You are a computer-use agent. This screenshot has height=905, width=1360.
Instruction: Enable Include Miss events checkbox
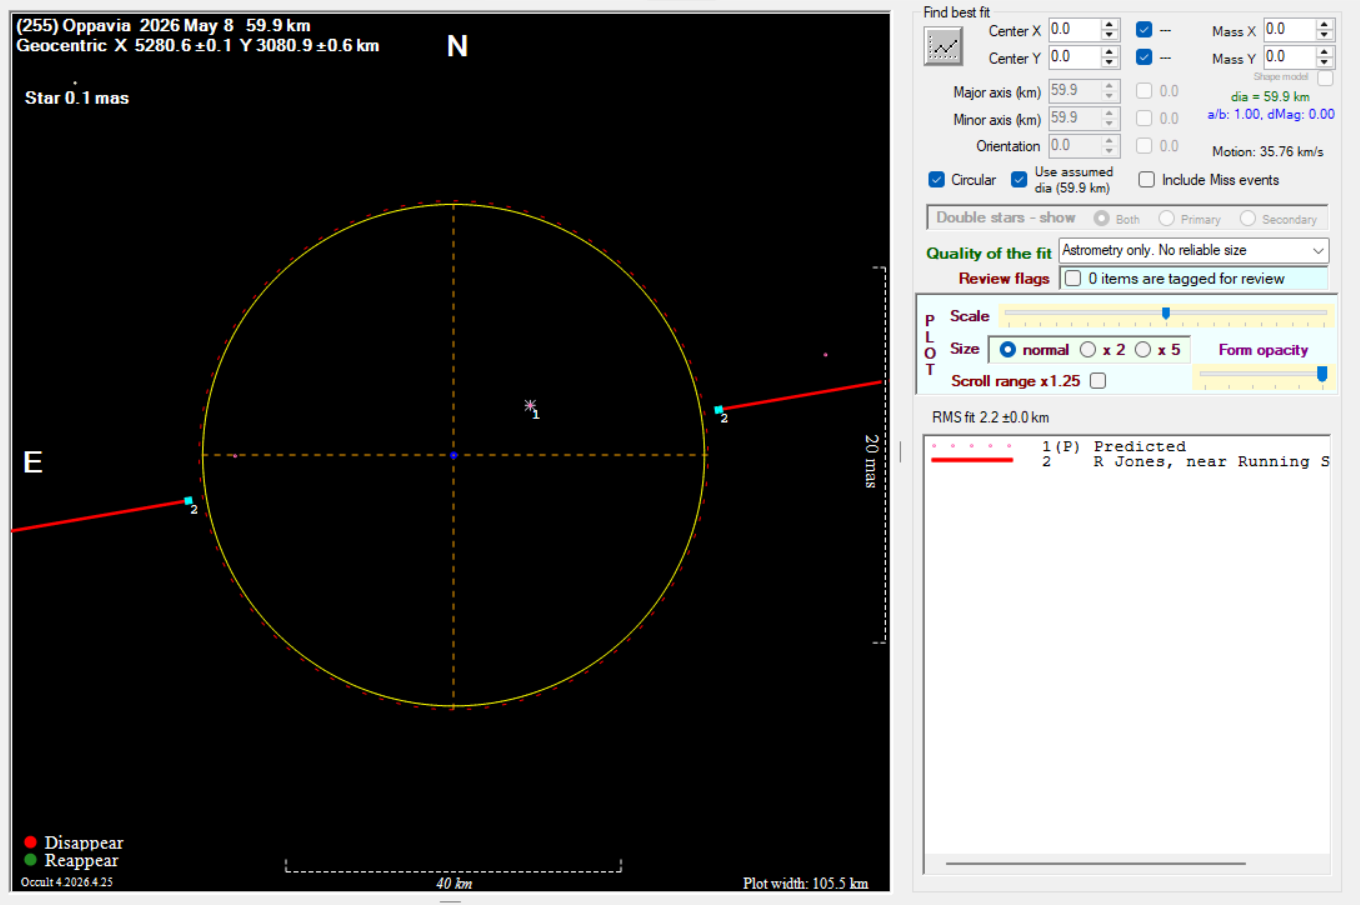click(x=1147, y=180)
